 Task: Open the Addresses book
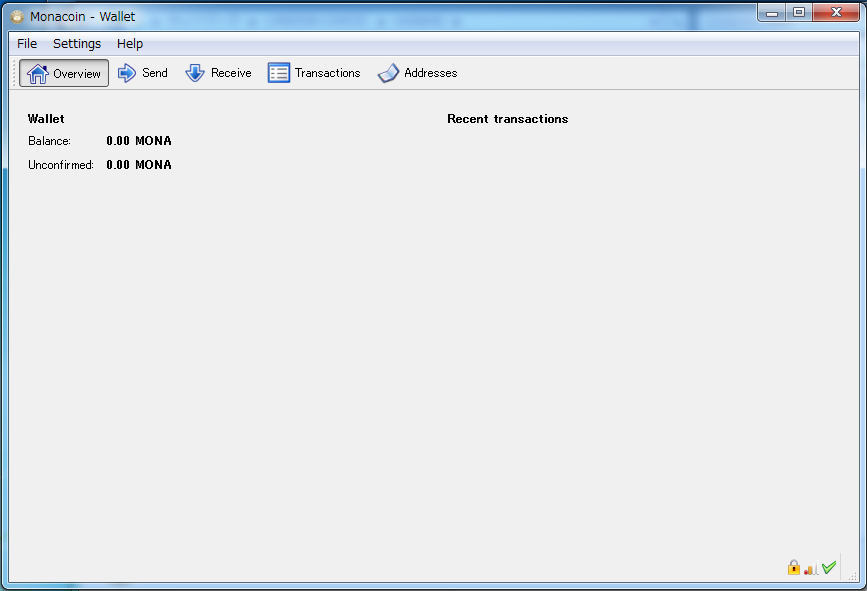417,73
